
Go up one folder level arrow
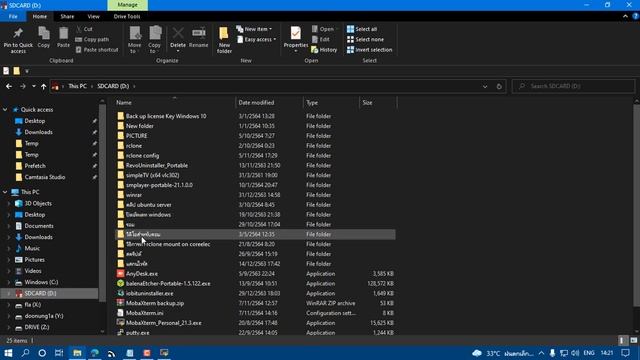[x=43, y=86]
